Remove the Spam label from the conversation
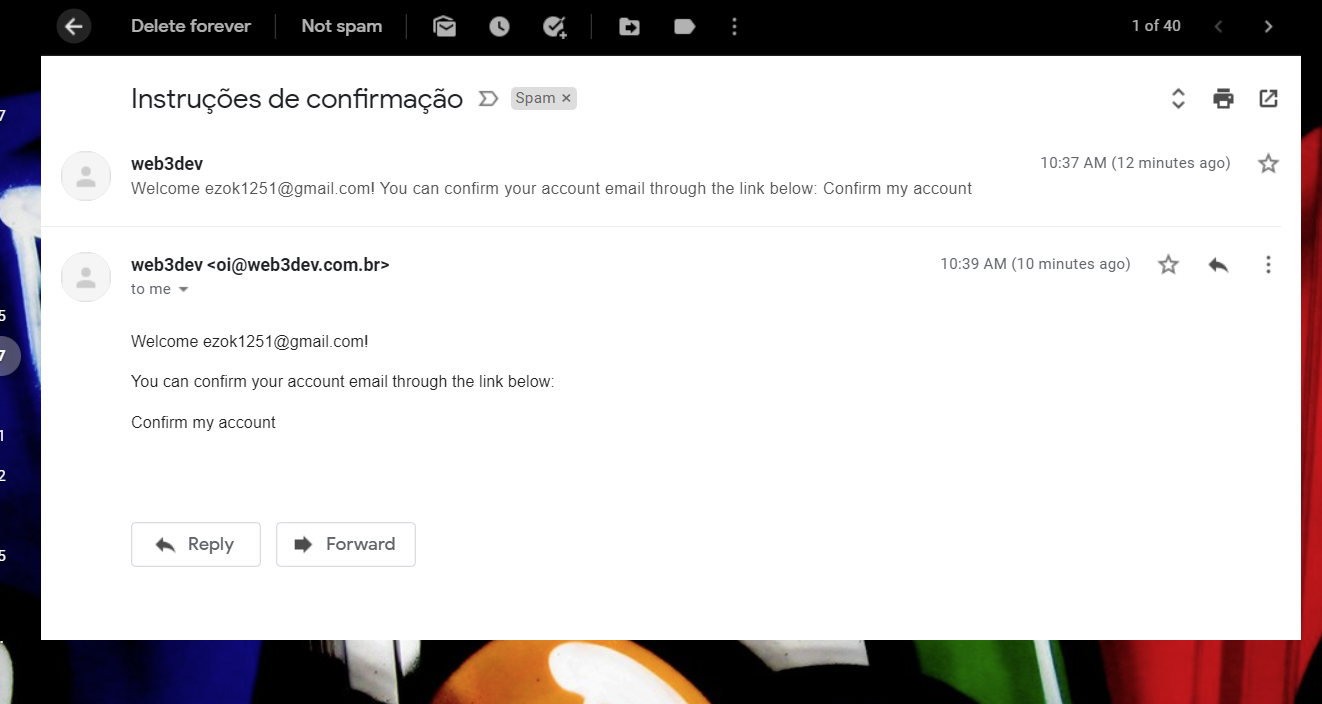Image resolution: width=1322 pixels, height=704 pixels. 565,98
